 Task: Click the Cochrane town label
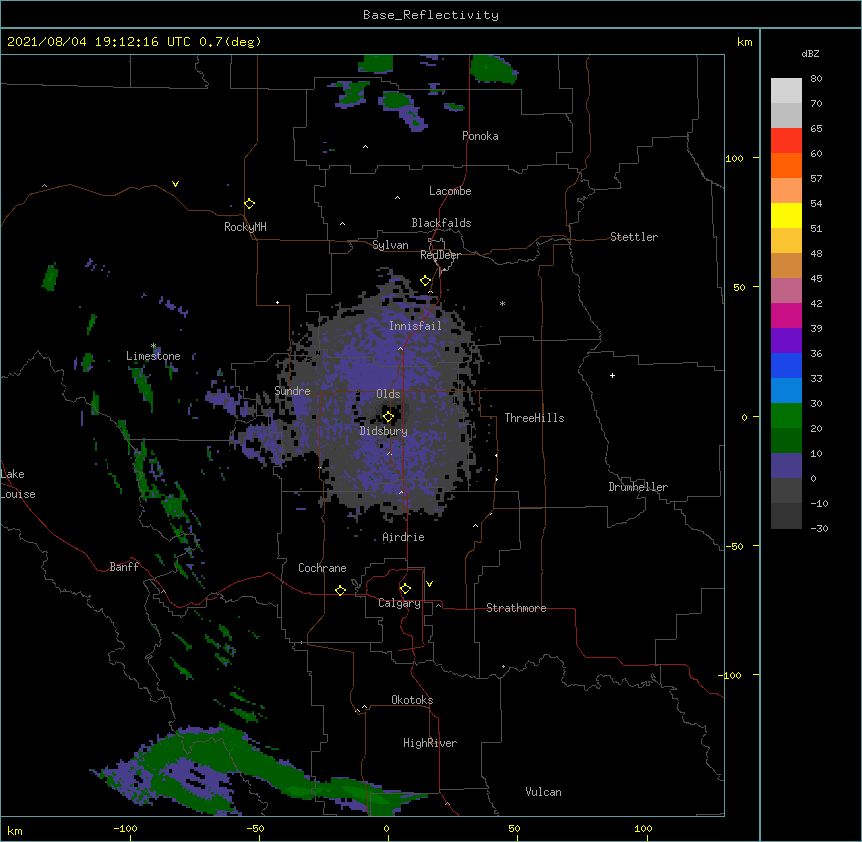[x=322, y=568]
